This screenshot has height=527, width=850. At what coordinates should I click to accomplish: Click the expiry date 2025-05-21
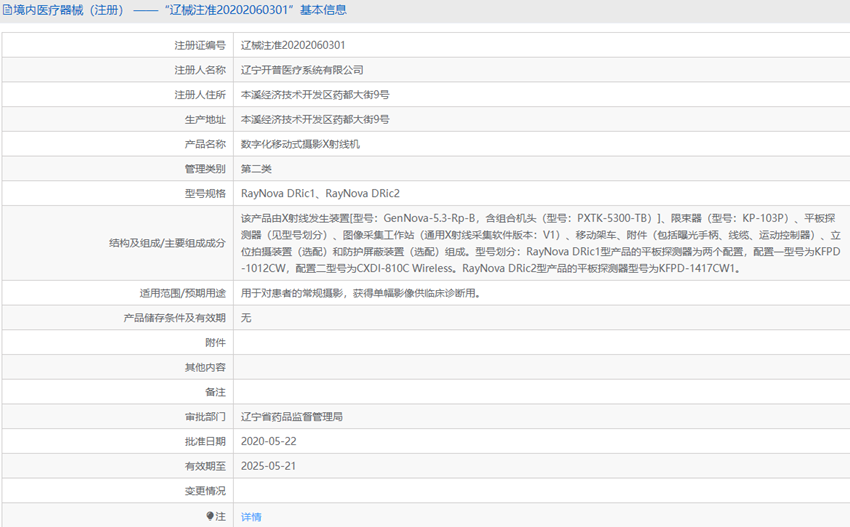[x=269, y=466]
